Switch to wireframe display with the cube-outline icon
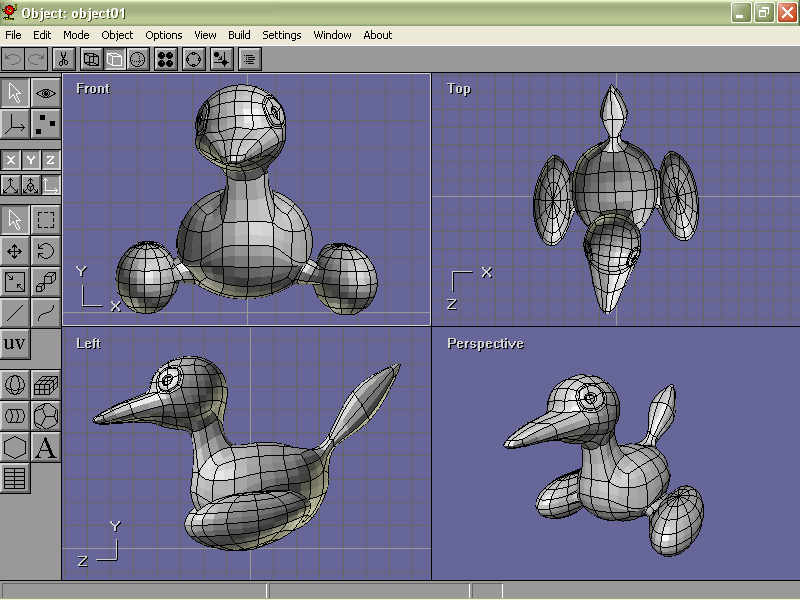800x600 pixels. click(92, 59)
